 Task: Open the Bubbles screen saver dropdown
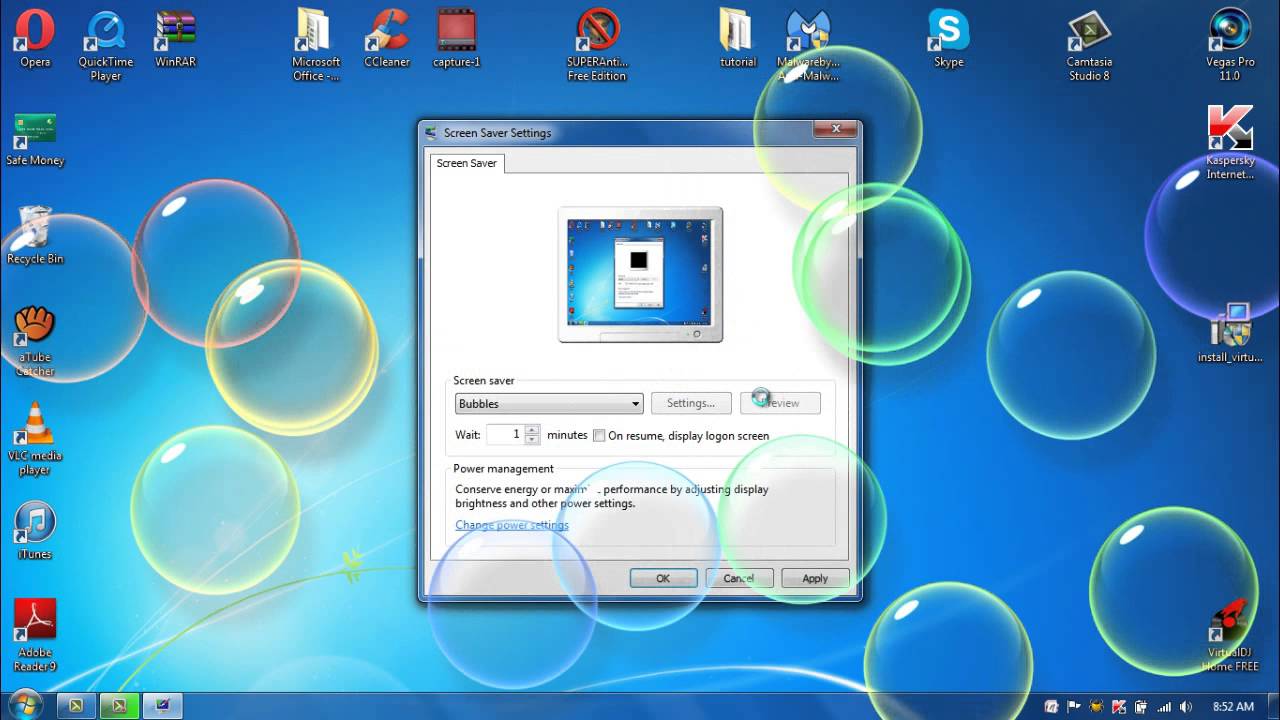point(549,404)
